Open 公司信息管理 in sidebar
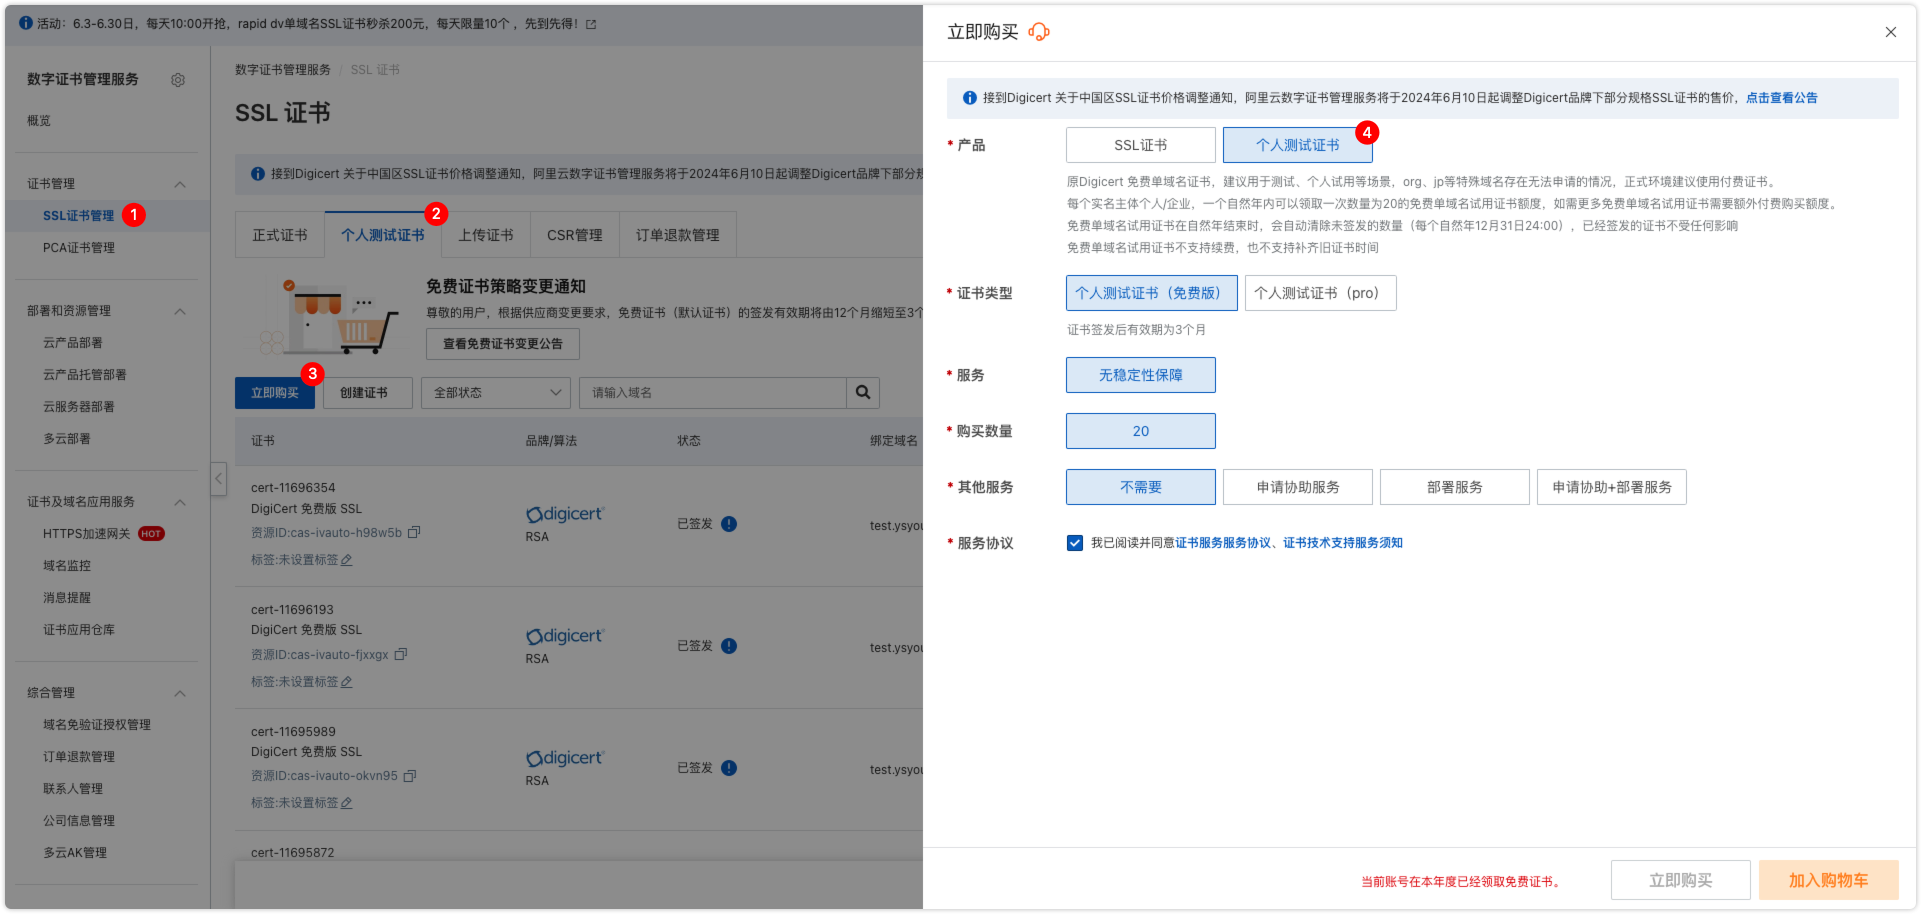Viewport: 1921px width, 914px height. coord(79,821)
